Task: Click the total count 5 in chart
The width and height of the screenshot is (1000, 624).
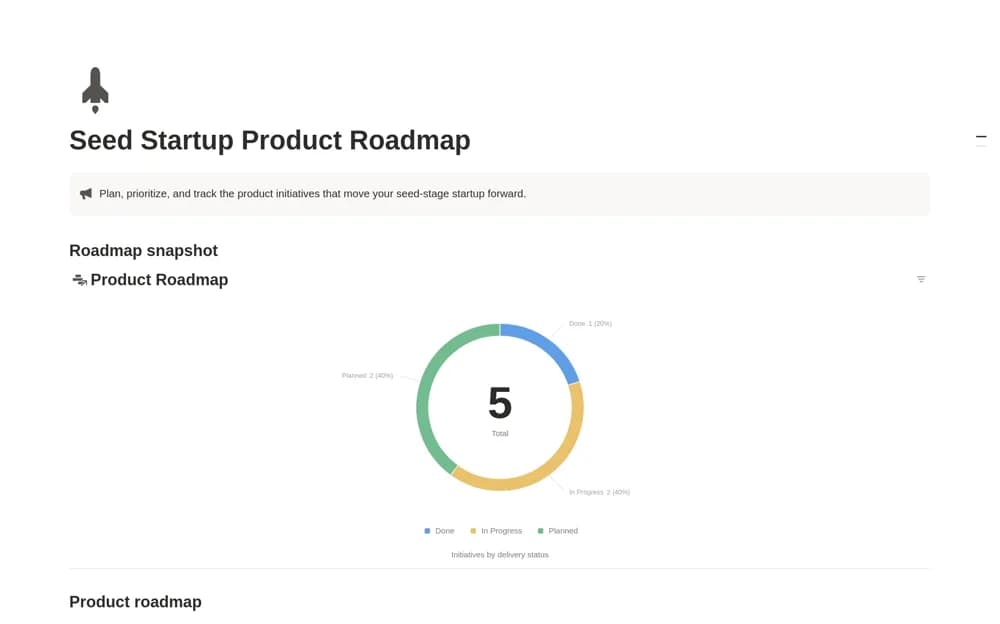Action: pos(500,403)
